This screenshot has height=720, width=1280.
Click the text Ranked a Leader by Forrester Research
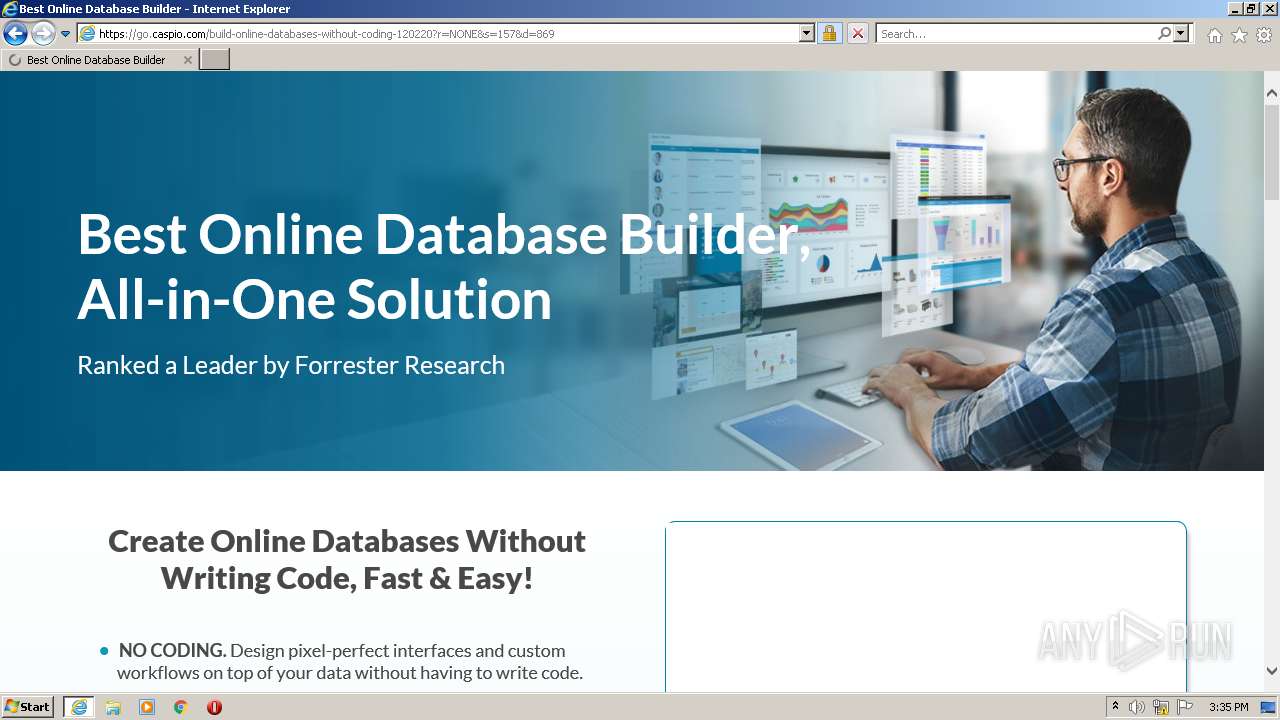[291, 365]
